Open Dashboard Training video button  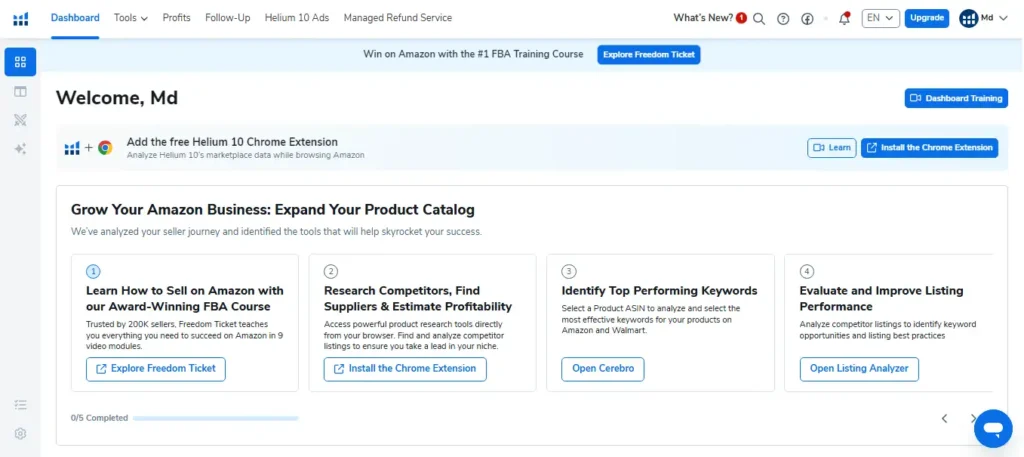point(956,99)
